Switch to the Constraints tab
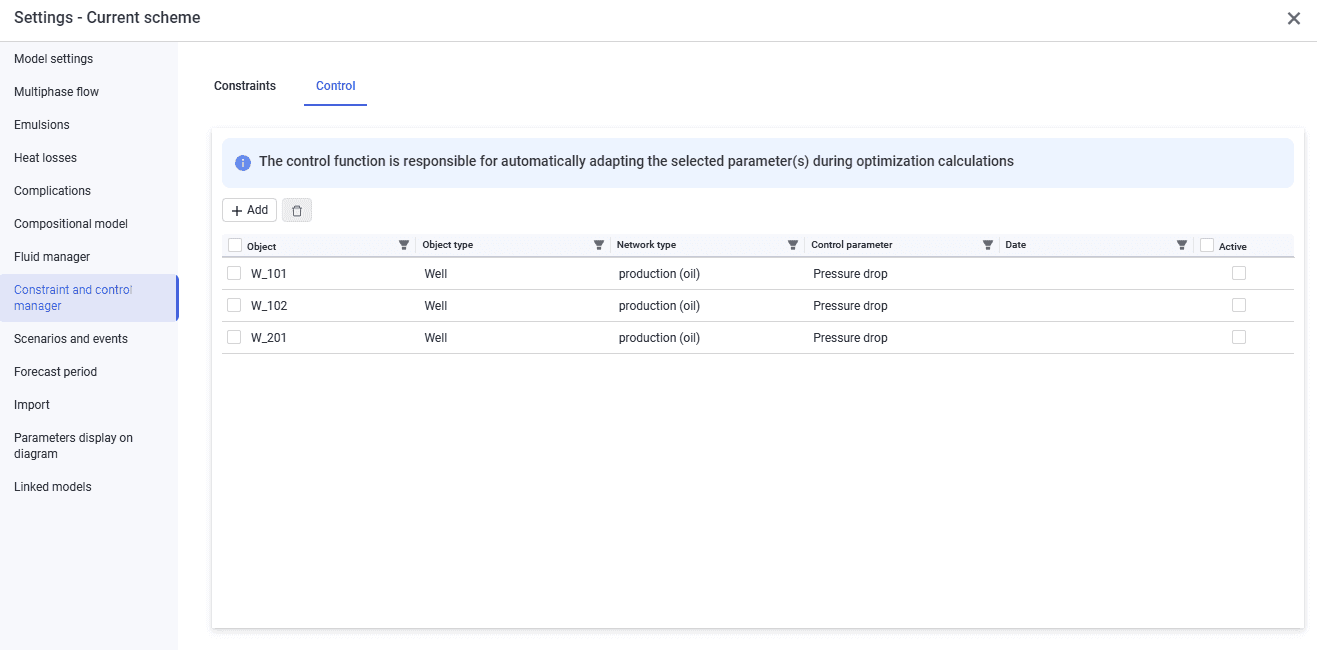Screen dimensions: 1317x650 tap(245, 86)
